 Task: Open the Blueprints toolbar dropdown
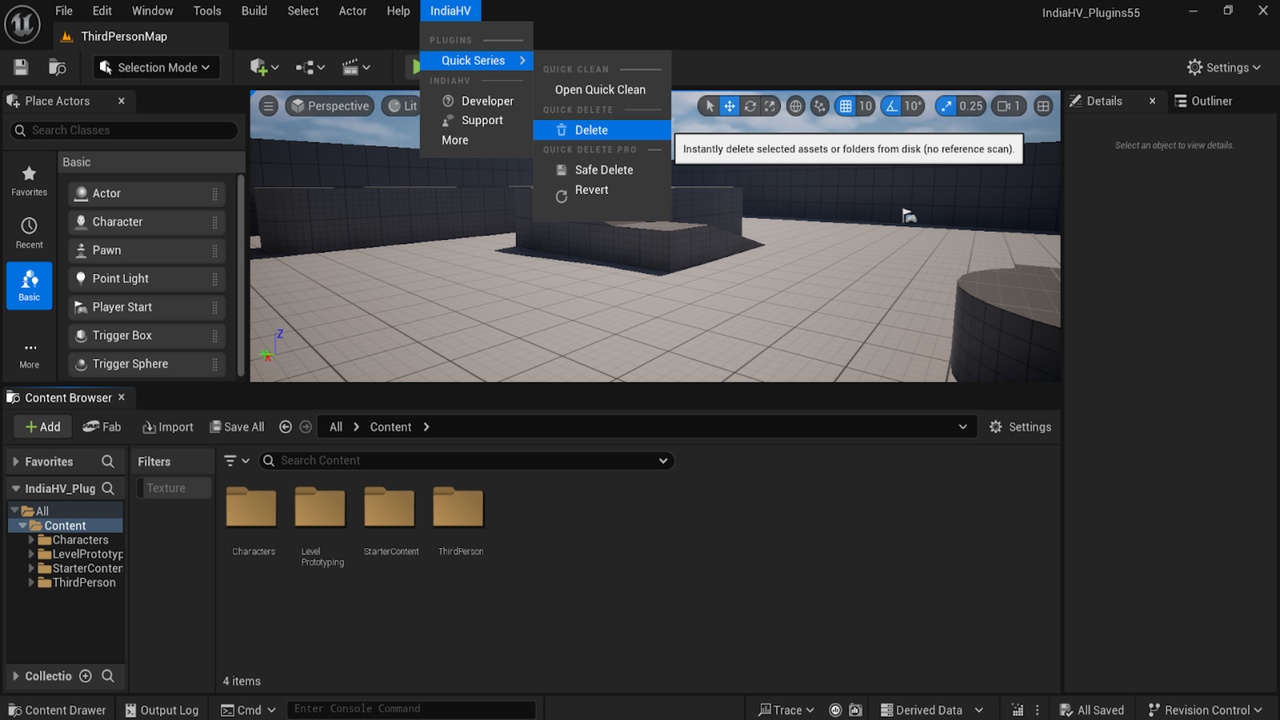(x=311, y=67)
